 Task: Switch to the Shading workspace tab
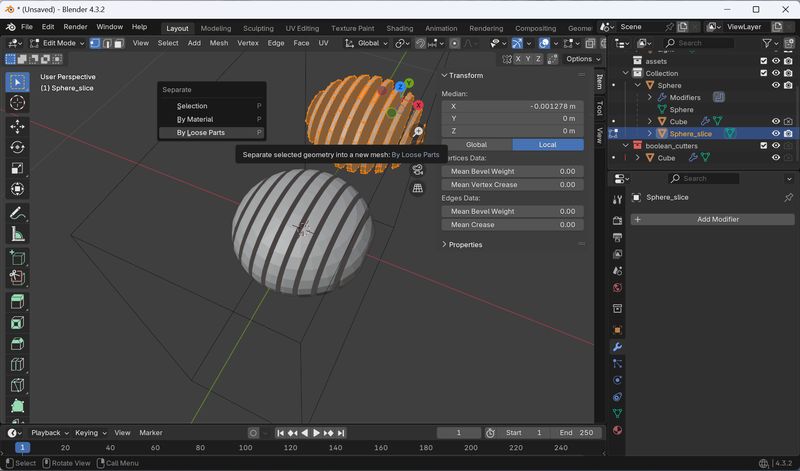pos(399,29)
